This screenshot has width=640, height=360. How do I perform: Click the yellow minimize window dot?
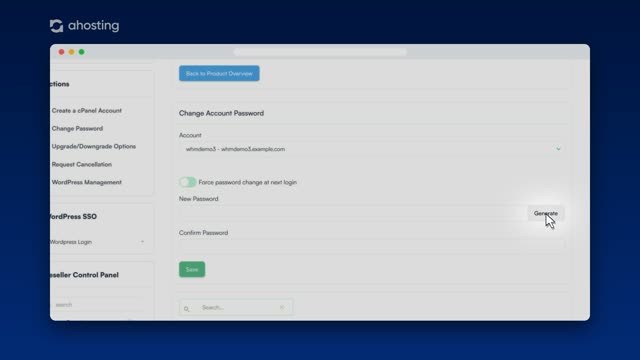pyautogui.click(x=71, y=52)
